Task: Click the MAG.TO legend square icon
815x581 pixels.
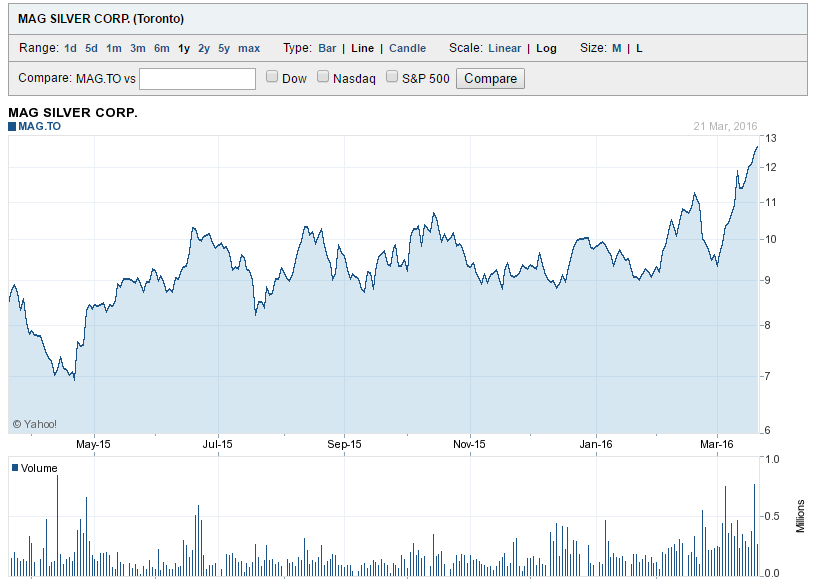Action: click(x=13, y=126)
